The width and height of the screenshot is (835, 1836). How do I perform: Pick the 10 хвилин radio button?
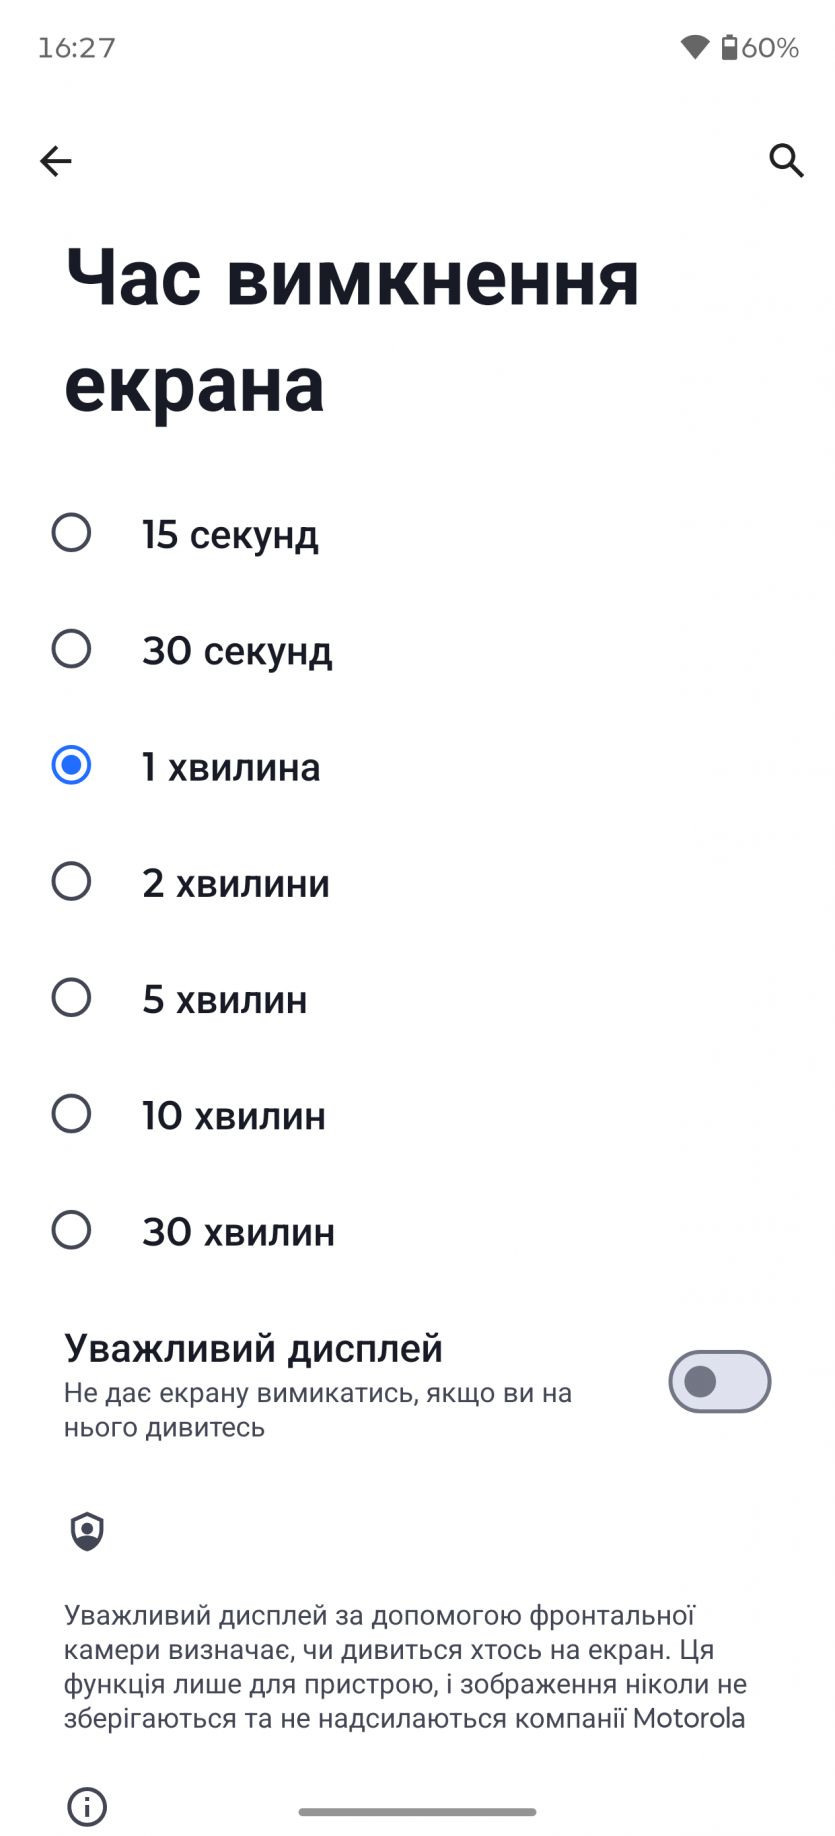[71, 1114]
